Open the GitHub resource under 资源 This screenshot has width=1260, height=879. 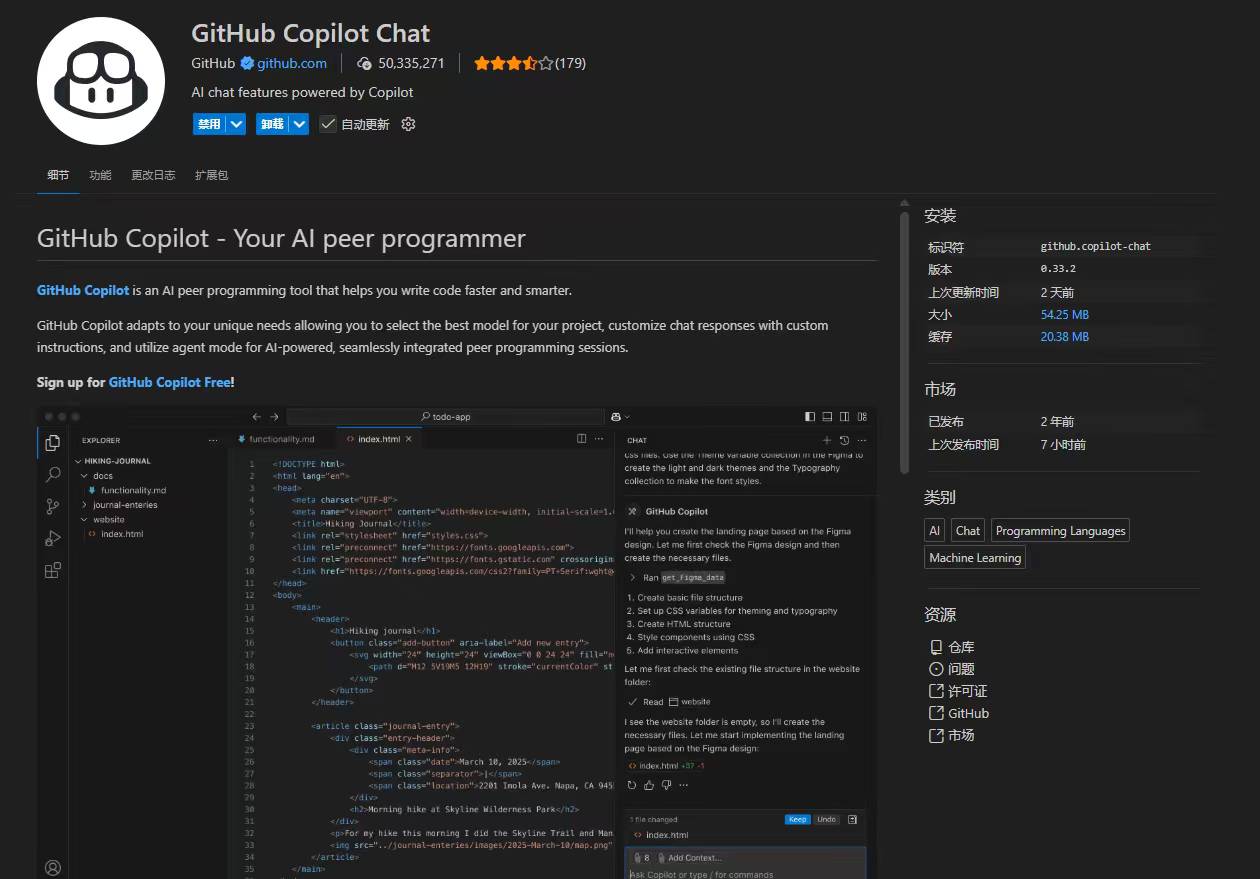coord(958,713)
